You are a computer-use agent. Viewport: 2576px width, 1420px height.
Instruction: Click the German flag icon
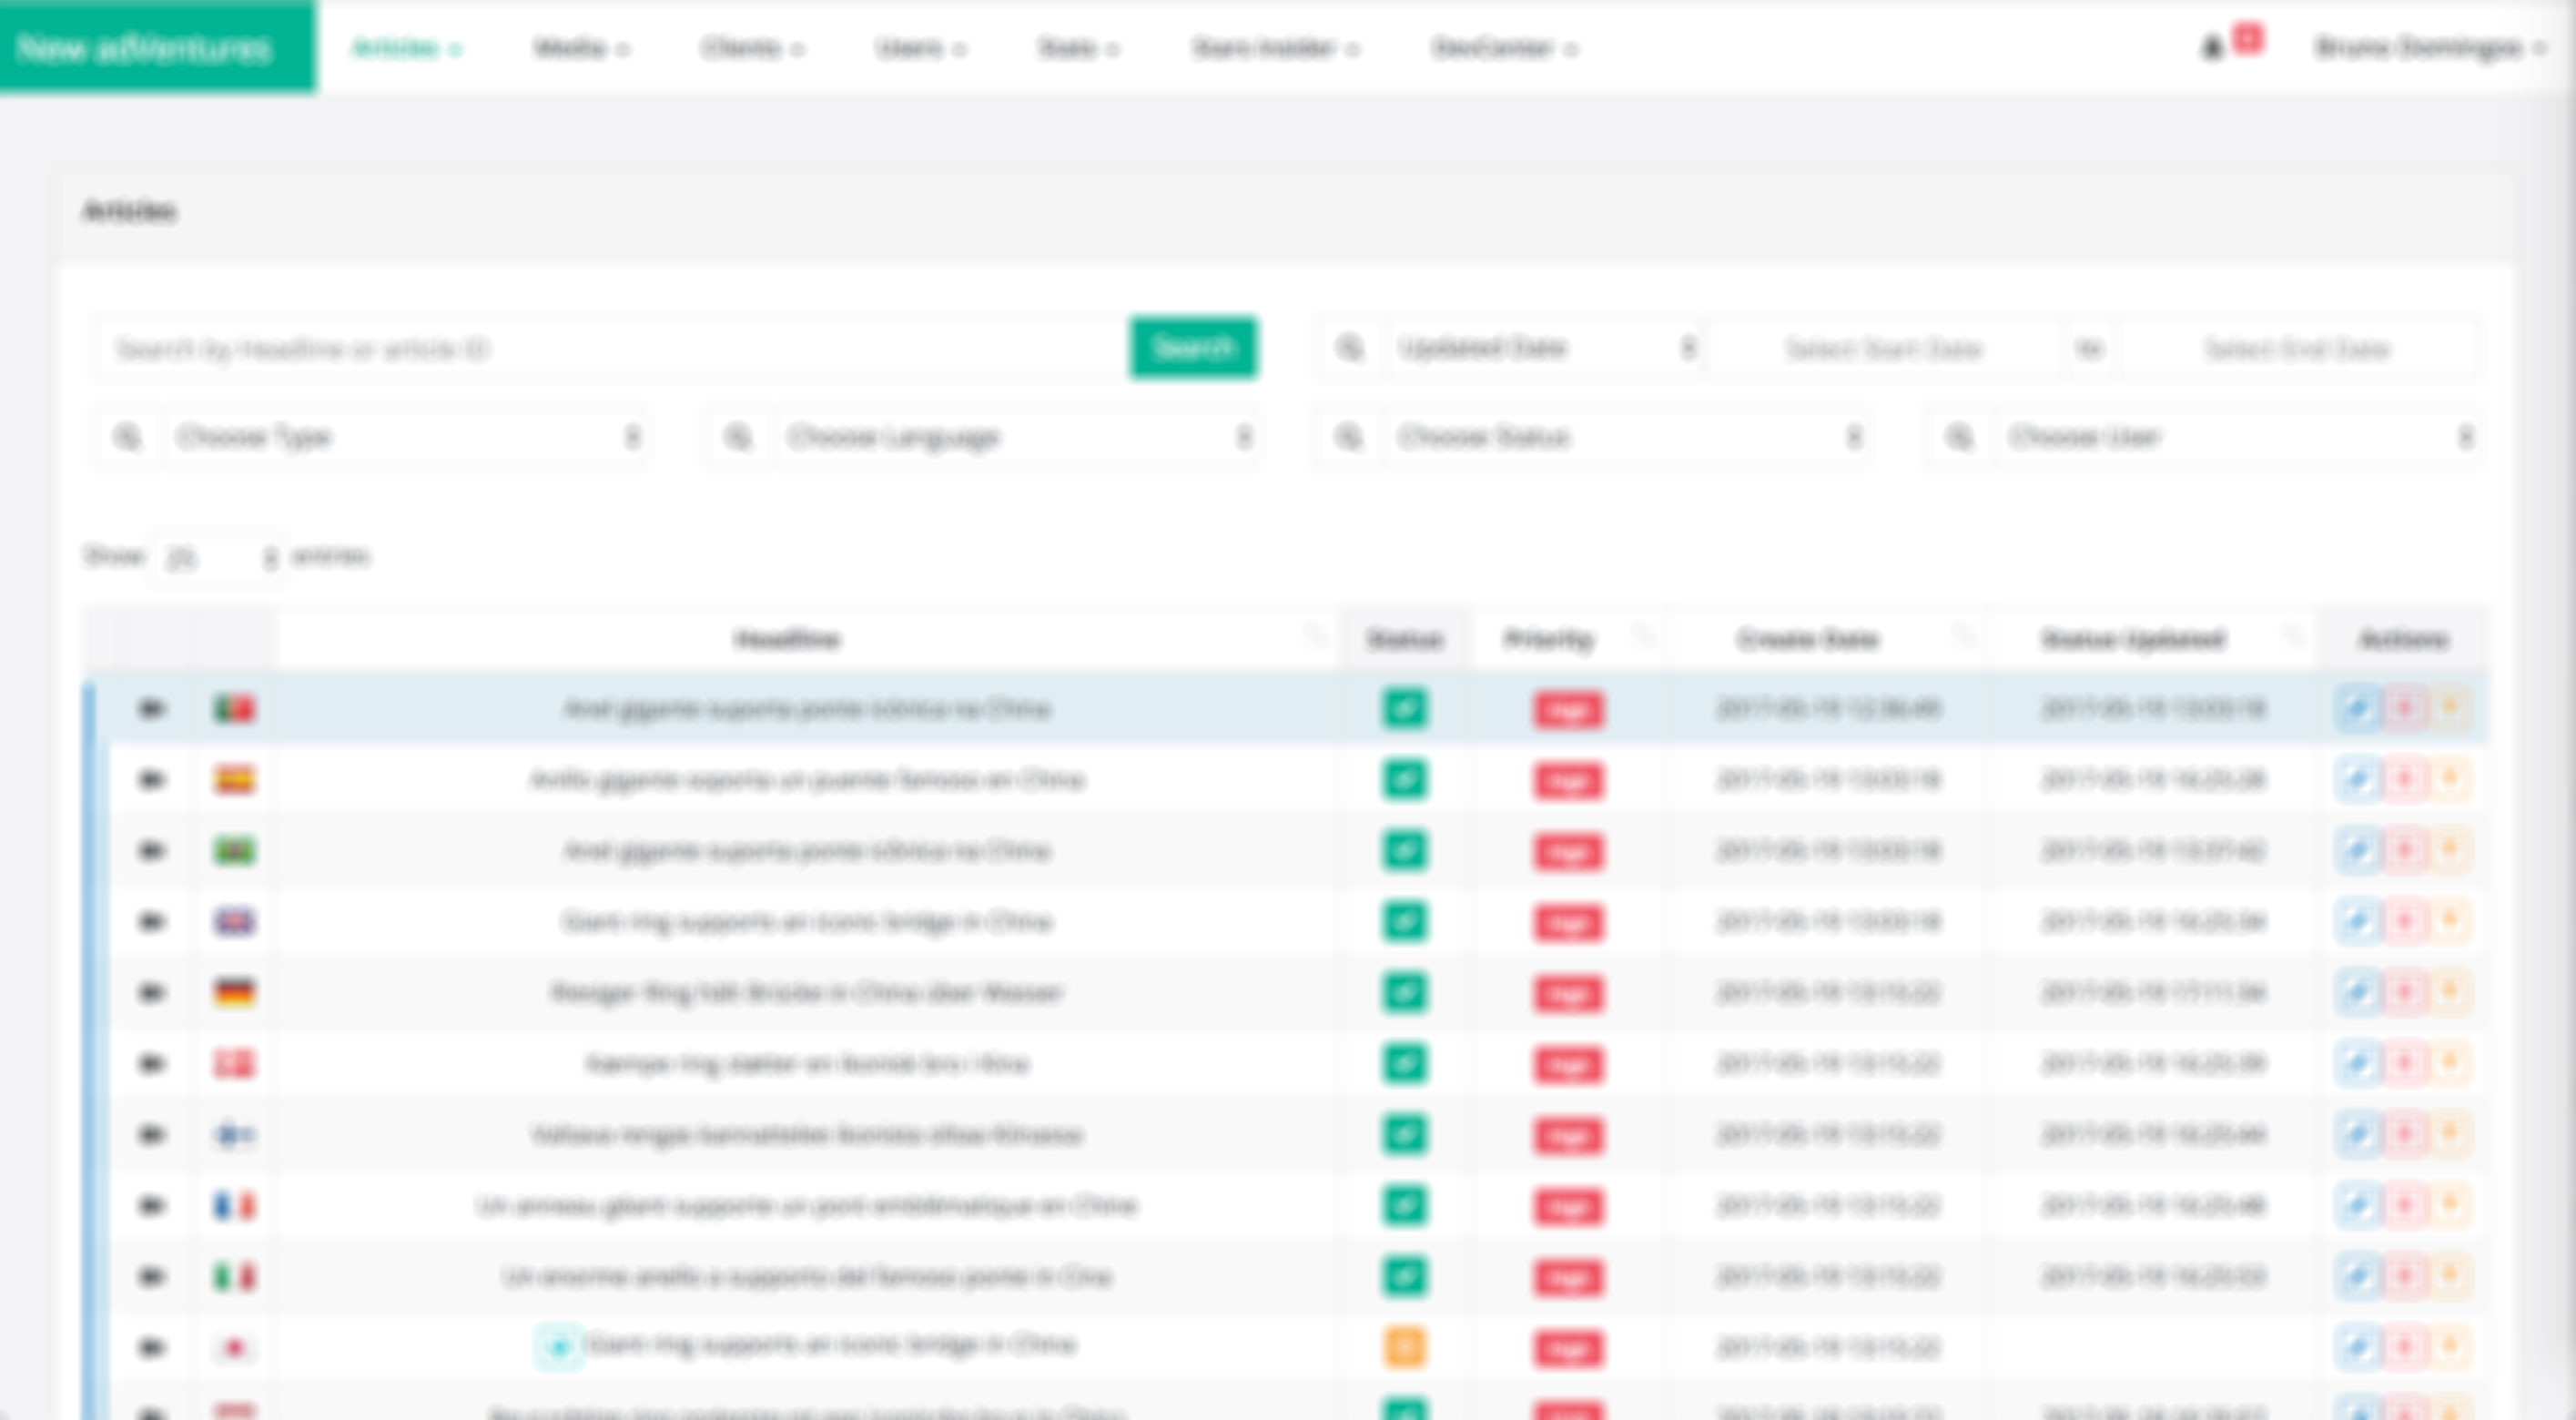click(x=235, y=992)
